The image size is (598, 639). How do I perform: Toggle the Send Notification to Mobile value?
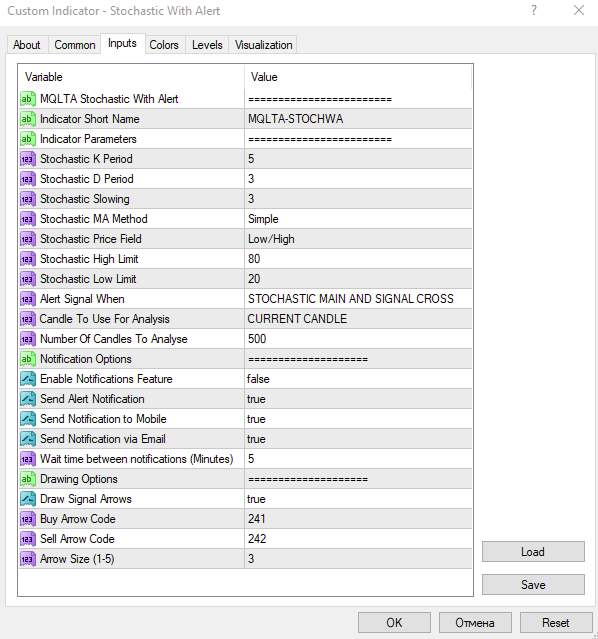coord(358,419)
